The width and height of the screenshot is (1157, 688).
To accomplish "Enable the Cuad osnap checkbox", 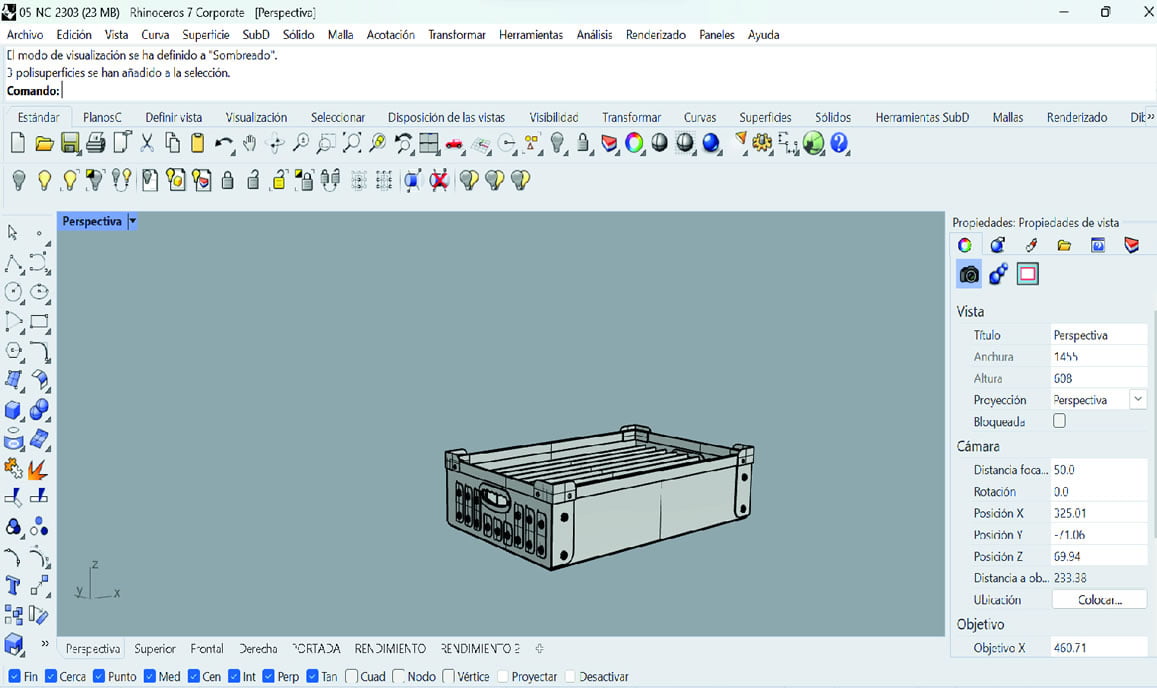I will [x=351, y=676].
